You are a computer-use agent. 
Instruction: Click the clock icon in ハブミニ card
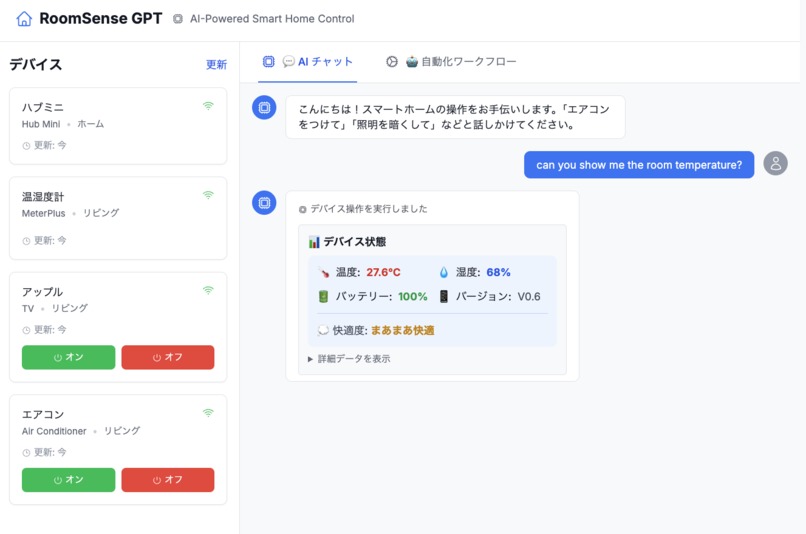(x=26, y=146)
